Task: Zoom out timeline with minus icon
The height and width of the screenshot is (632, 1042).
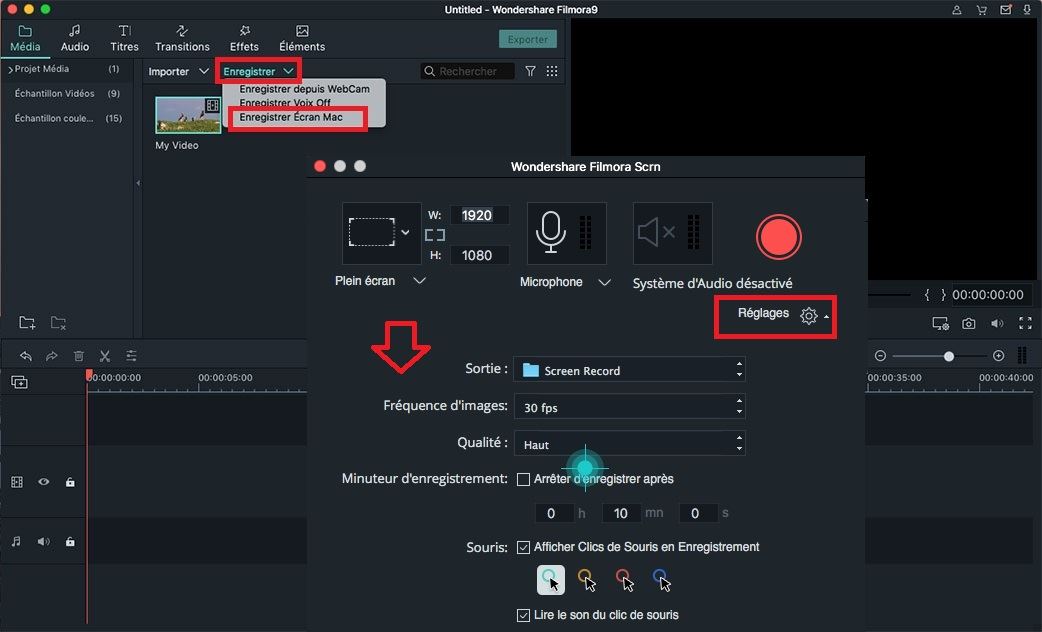Action: [x=881, y=356]
